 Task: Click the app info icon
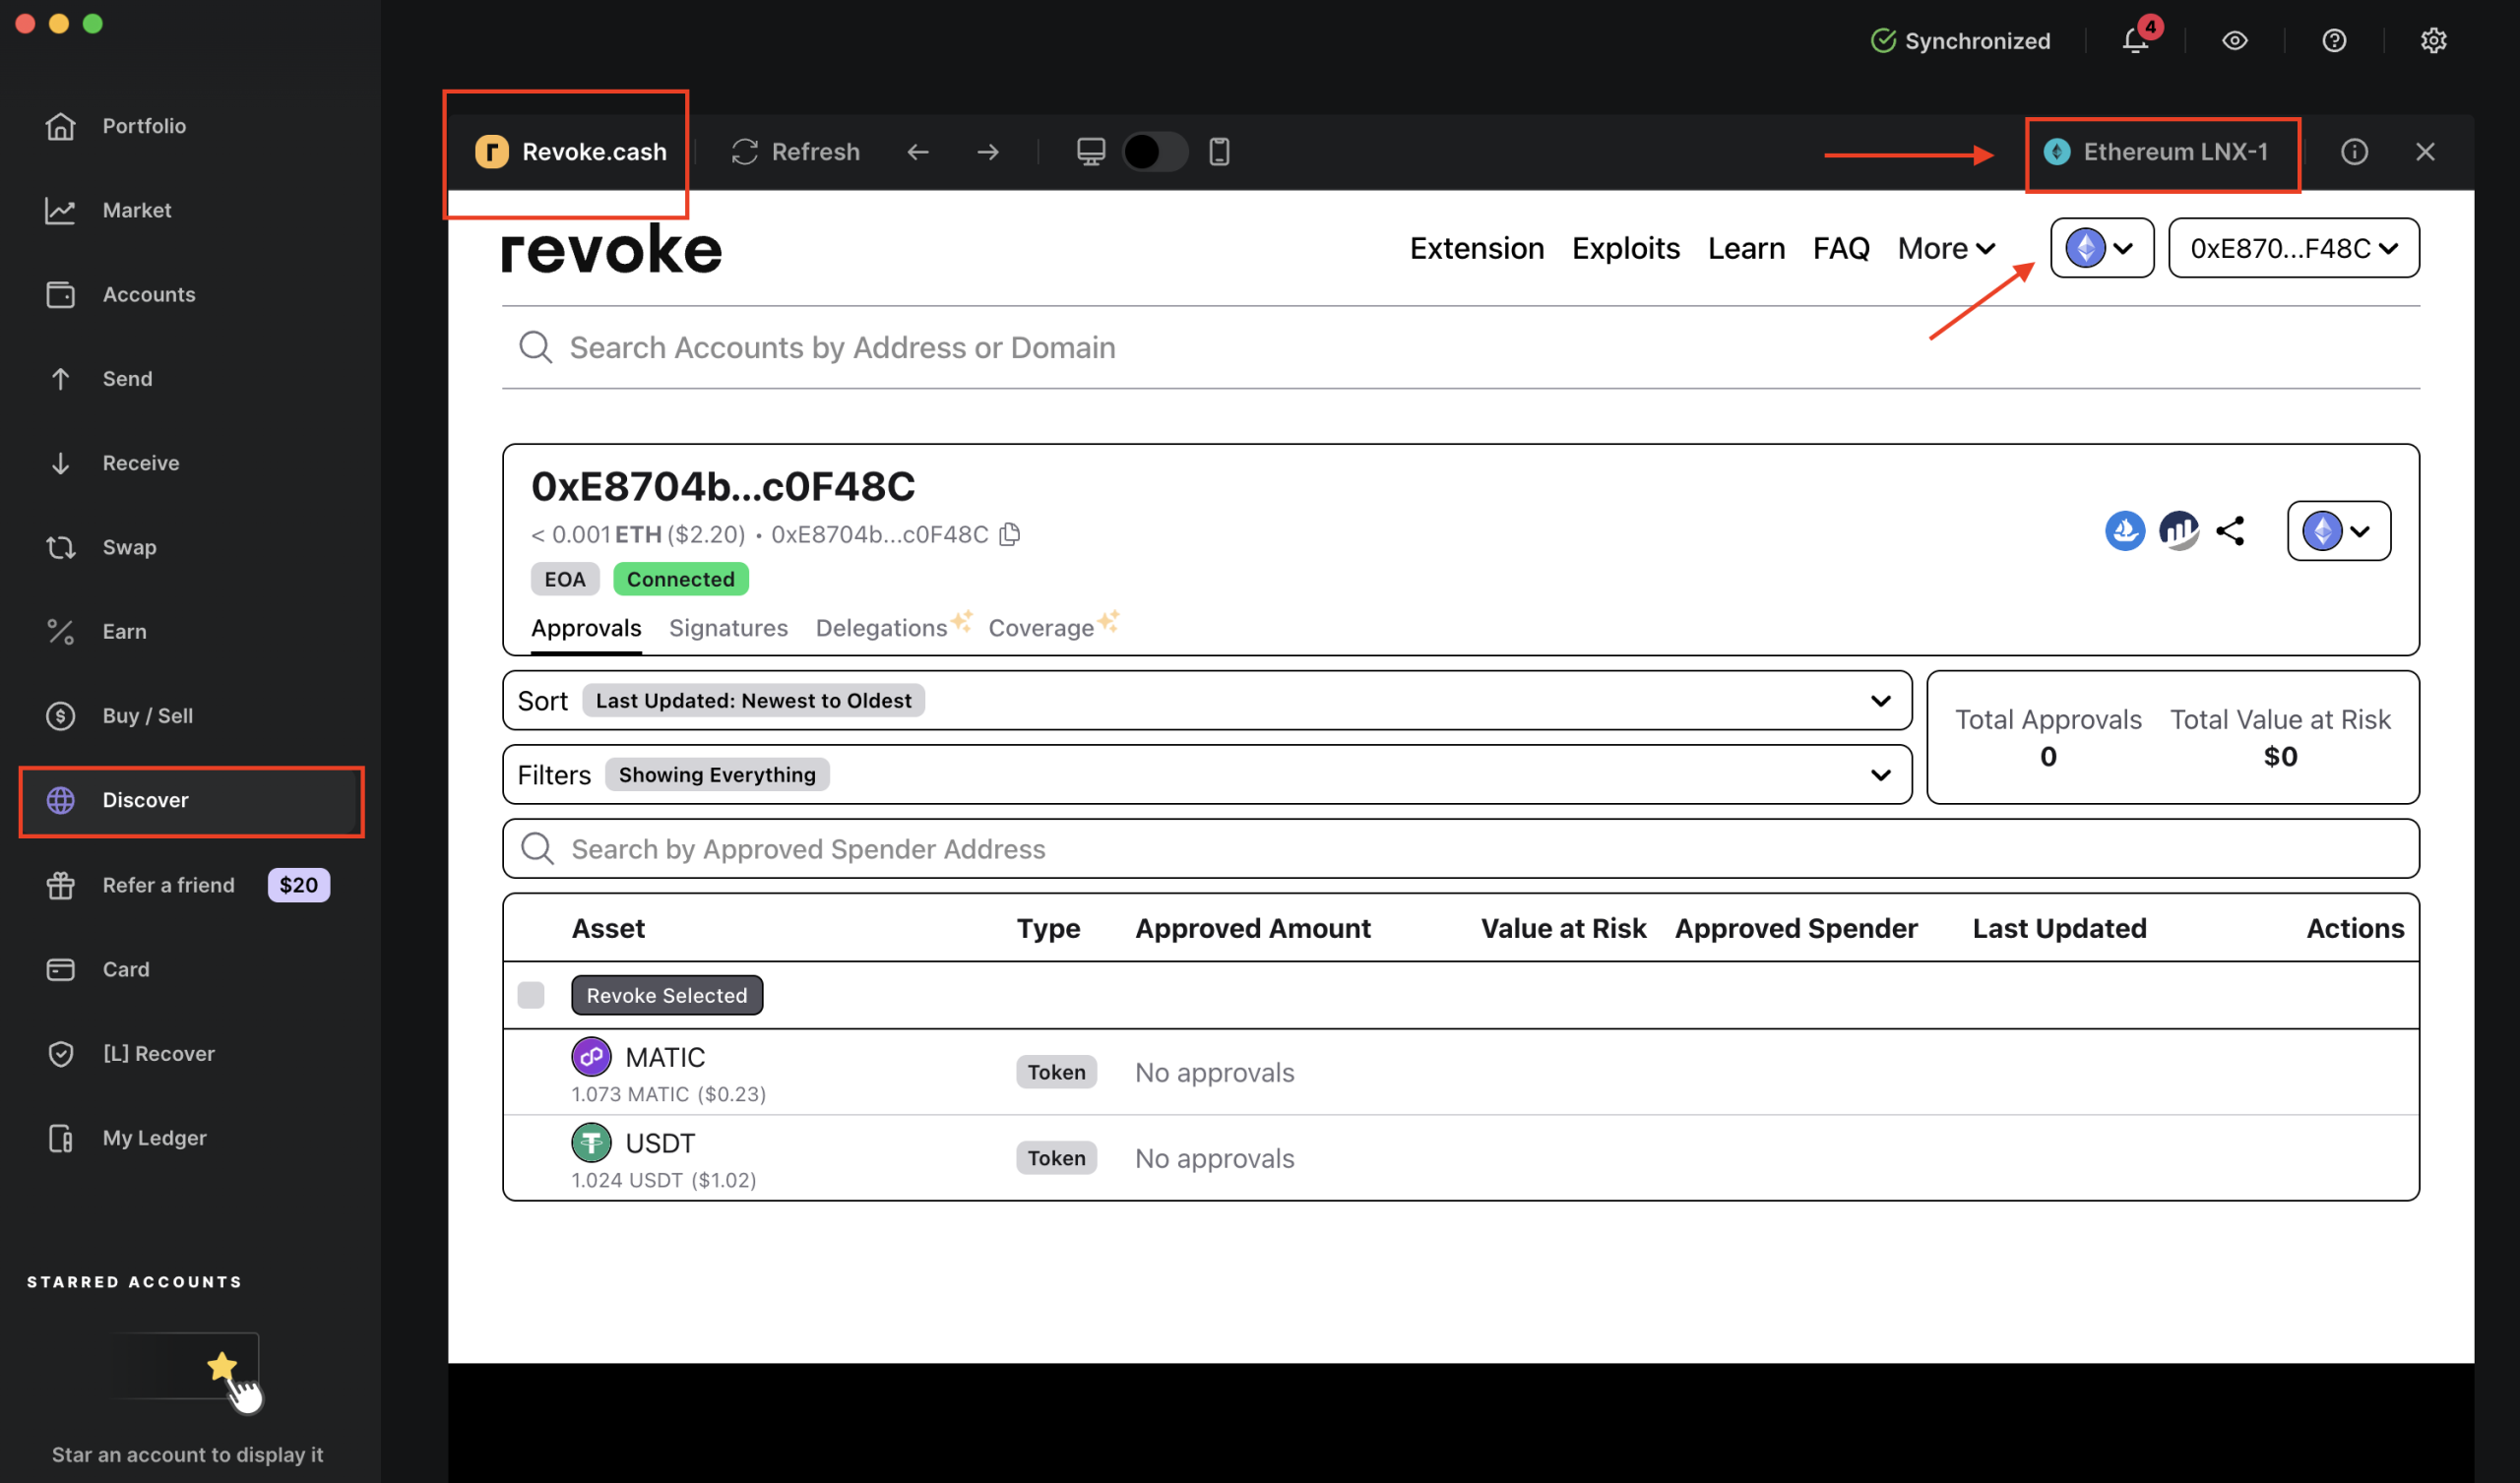[2354, 152]
